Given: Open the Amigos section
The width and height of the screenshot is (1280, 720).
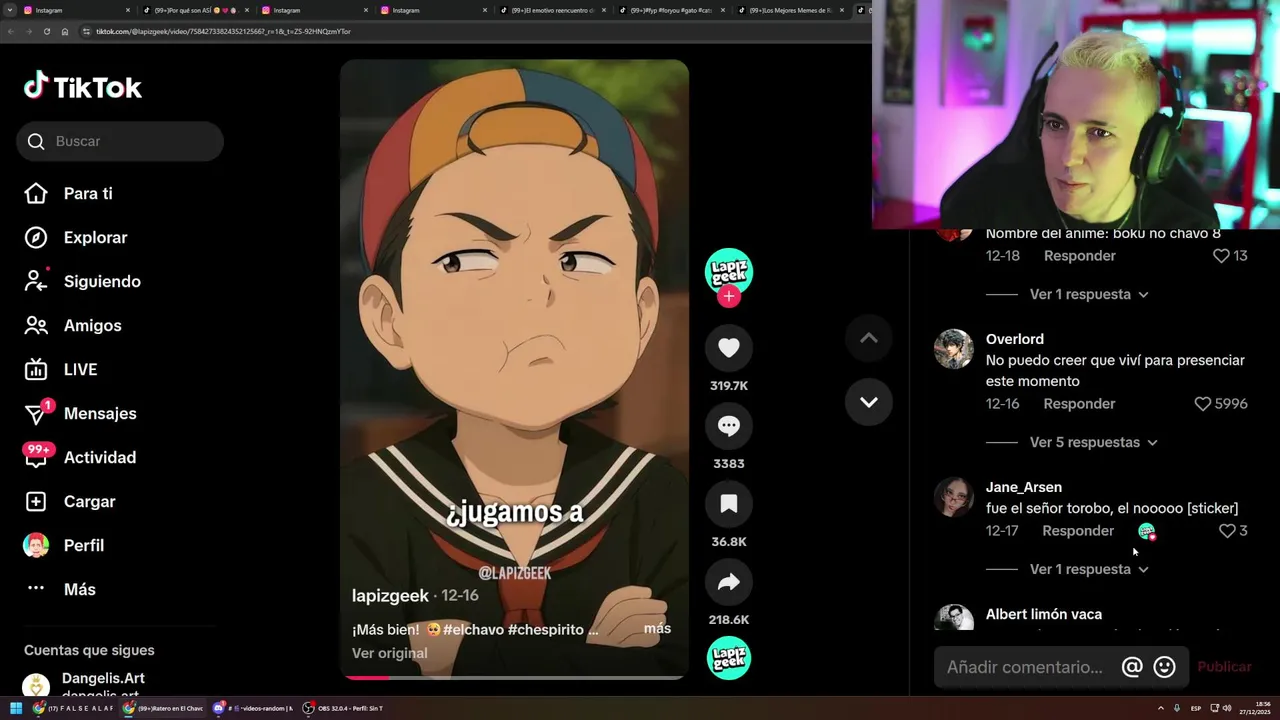Looking at the screenshot, I should pyautogui.click(x=73, y=325).
